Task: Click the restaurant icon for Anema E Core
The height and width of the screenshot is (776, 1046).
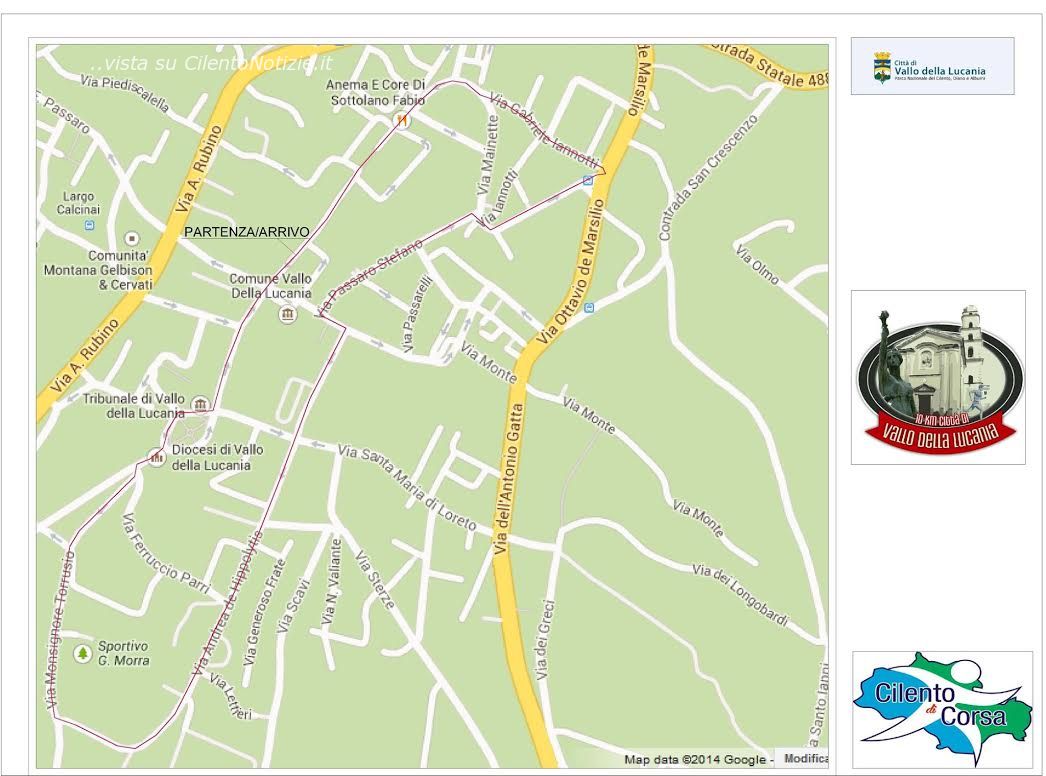Action: coord(401,120)
